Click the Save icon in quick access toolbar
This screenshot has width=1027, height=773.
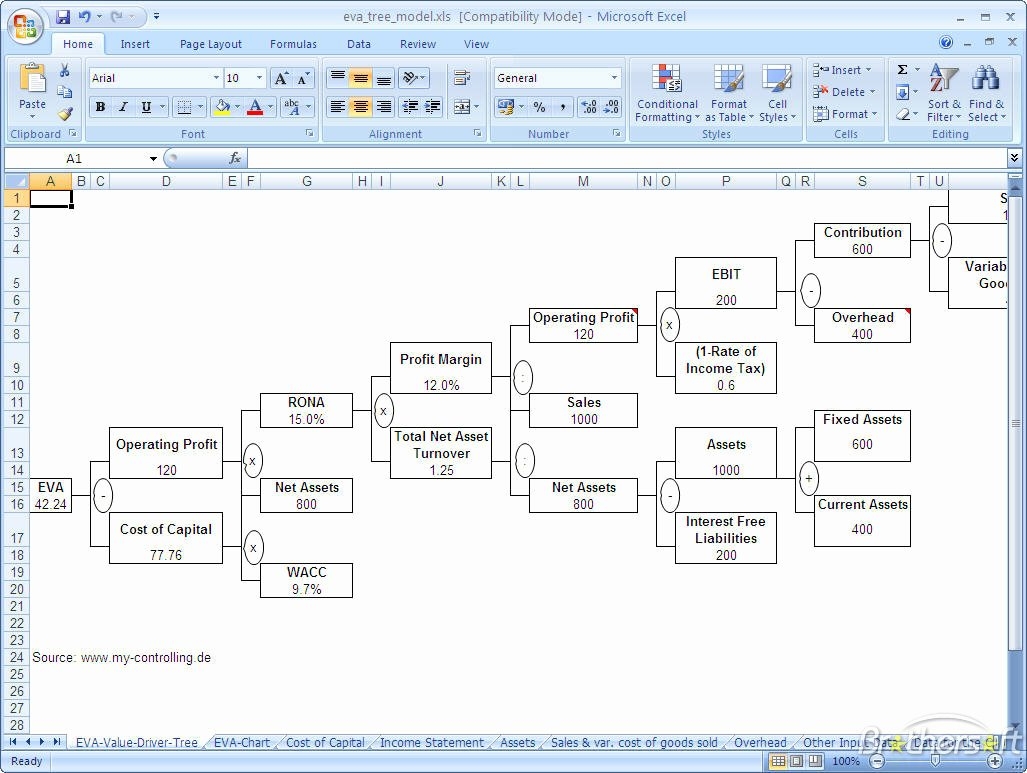click(x=63, y=17)
